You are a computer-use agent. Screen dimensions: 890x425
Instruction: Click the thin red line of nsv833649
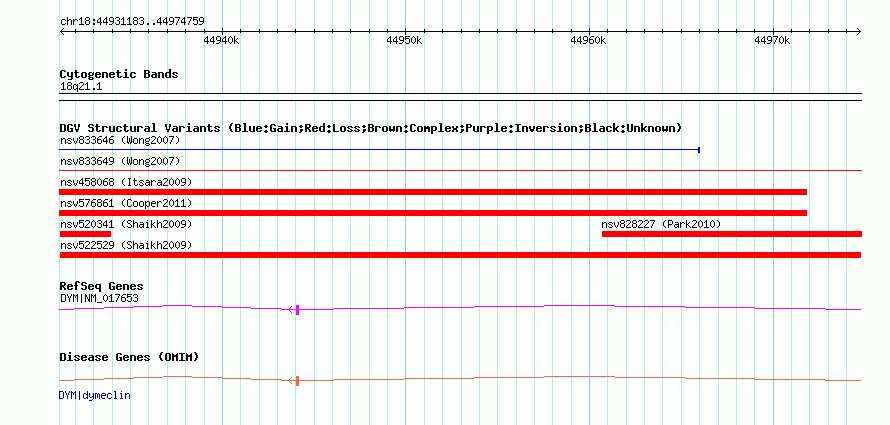[461, 170]
